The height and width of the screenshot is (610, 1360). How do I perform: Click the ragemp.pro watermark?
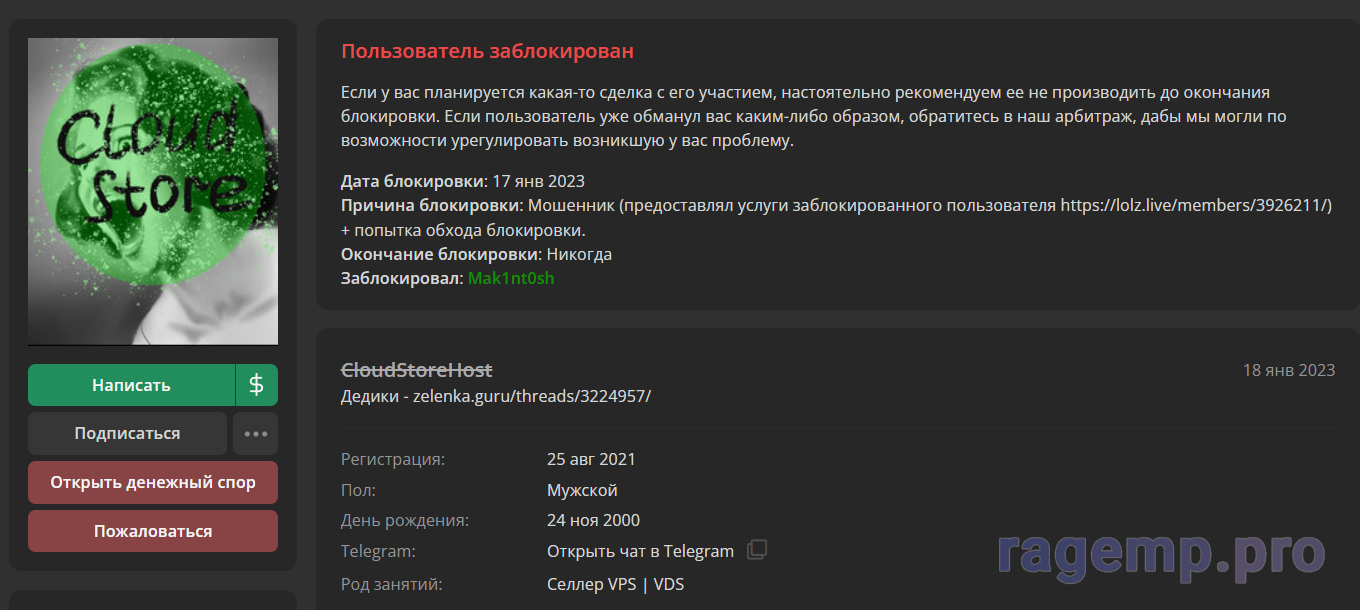(1160, 553)
